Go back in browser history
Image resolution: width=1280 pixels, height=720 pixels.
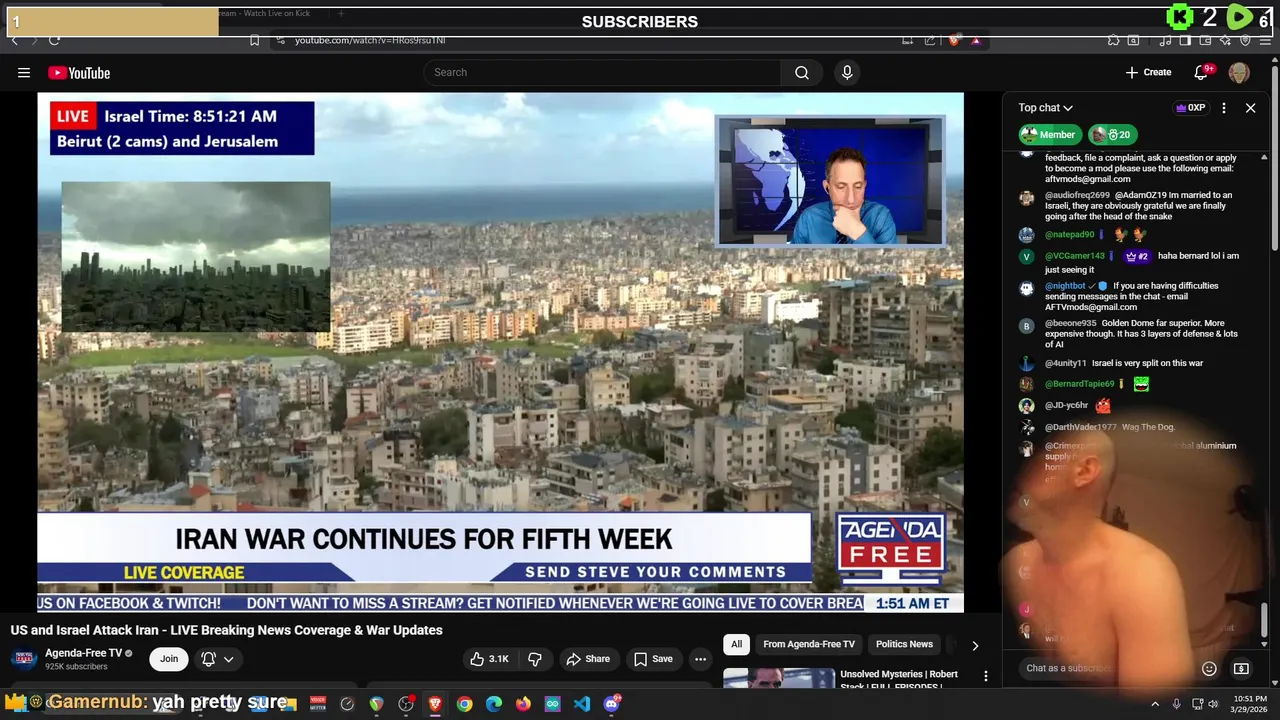(x=14, y=40)
